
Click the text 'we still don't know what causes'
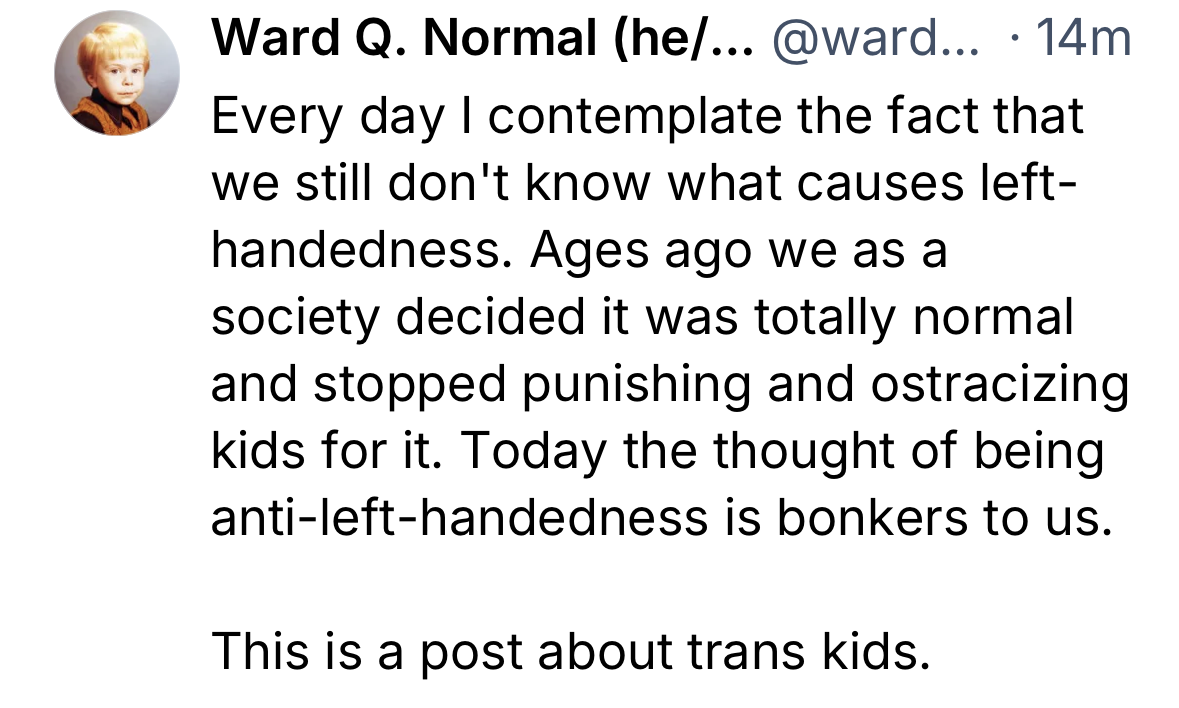tap(587, 183)
